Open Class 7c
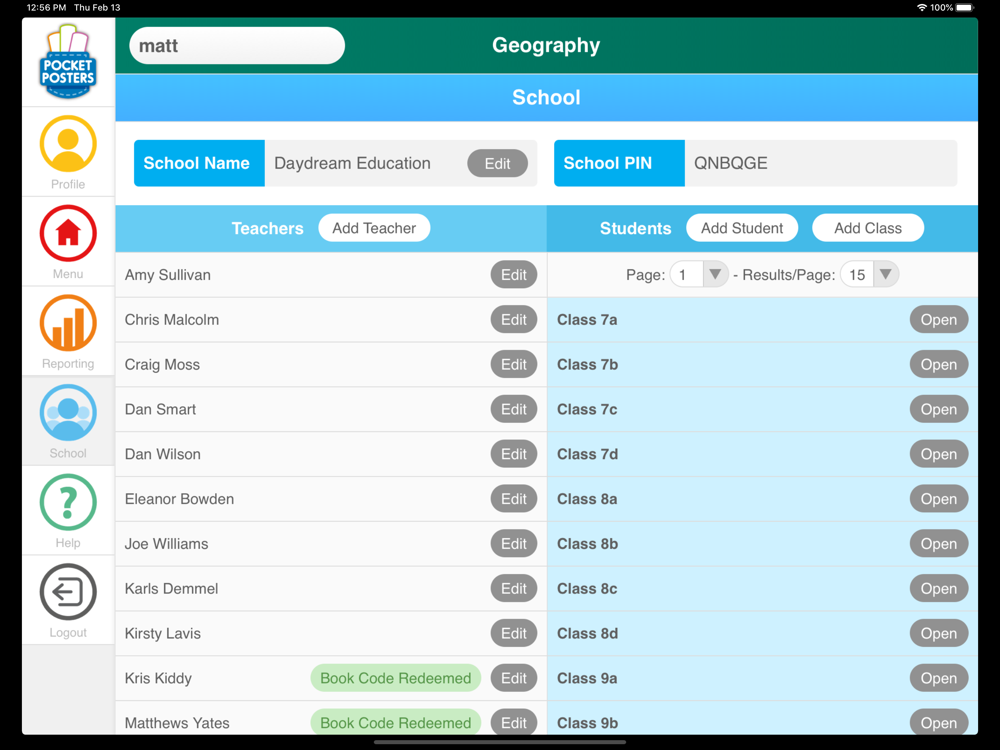 pos(939,409)
